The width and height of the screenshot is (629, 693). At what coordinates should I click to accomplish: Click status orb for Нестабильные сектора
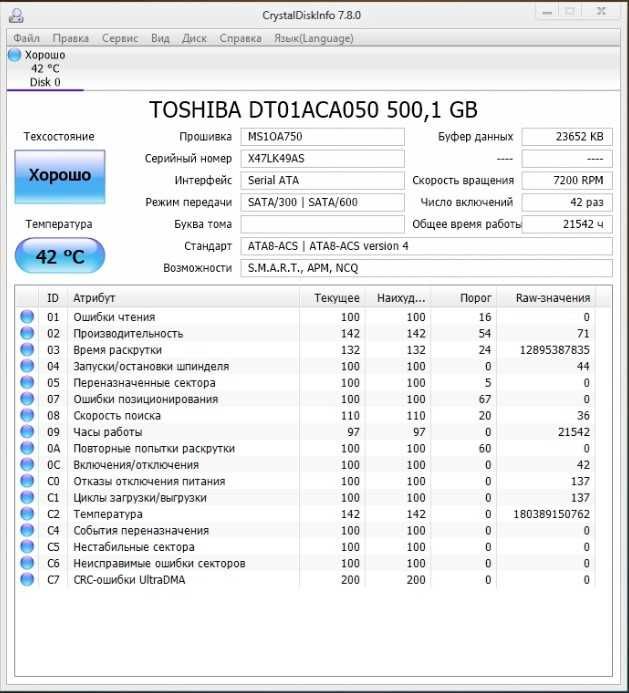click(27, 547)
